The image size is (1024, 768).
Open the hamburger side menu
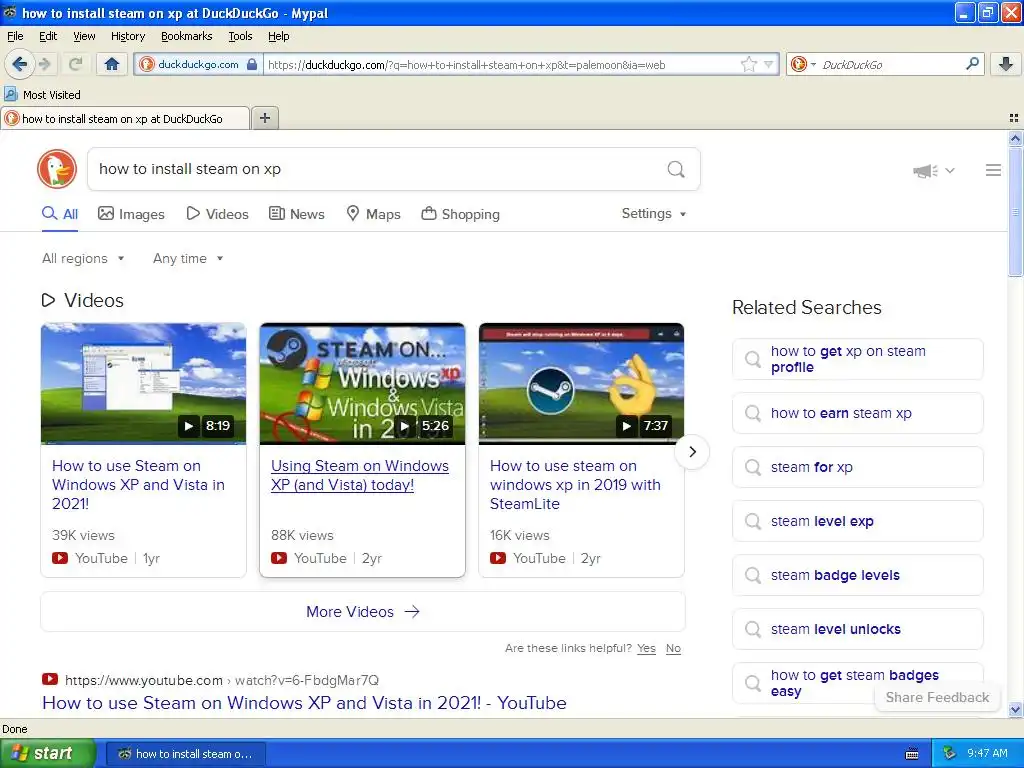pos(993,170)
